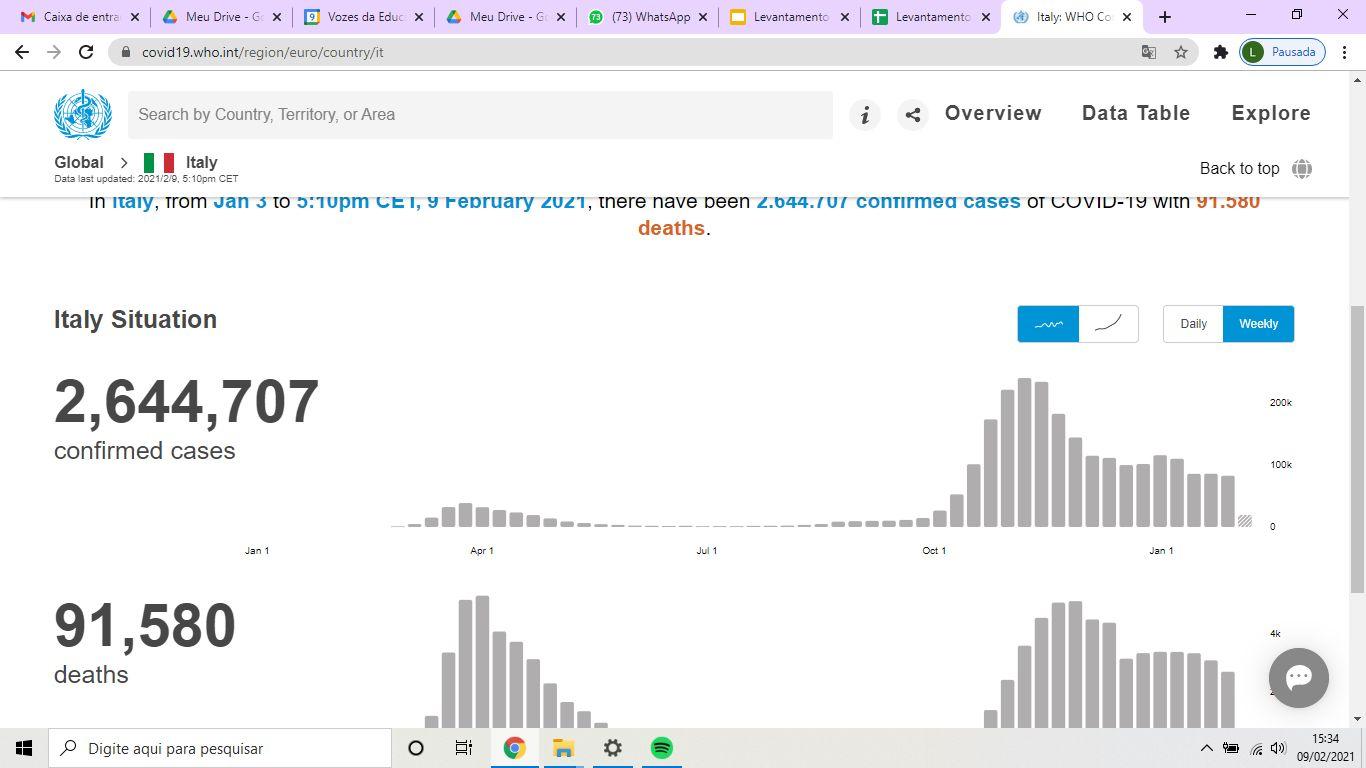Switch chart to cumulative curve view toggle
This screenshot has height=768, width=1366.
tap(1108, 324)
